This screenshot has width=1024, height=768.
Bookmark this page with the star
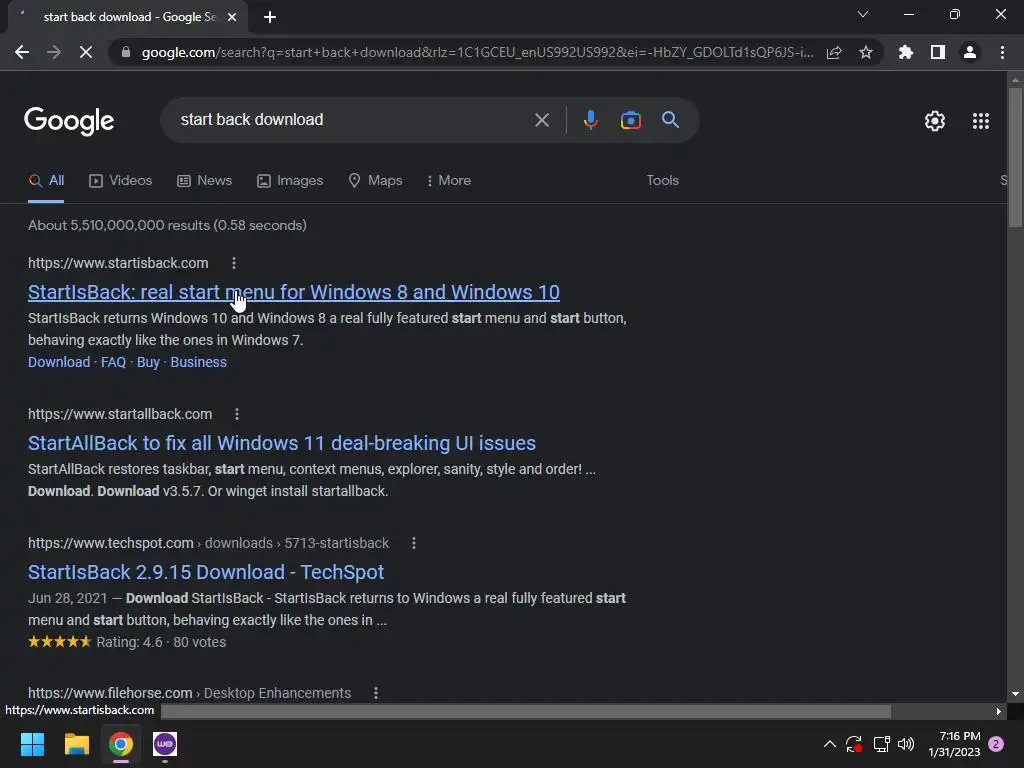[866, 52]
